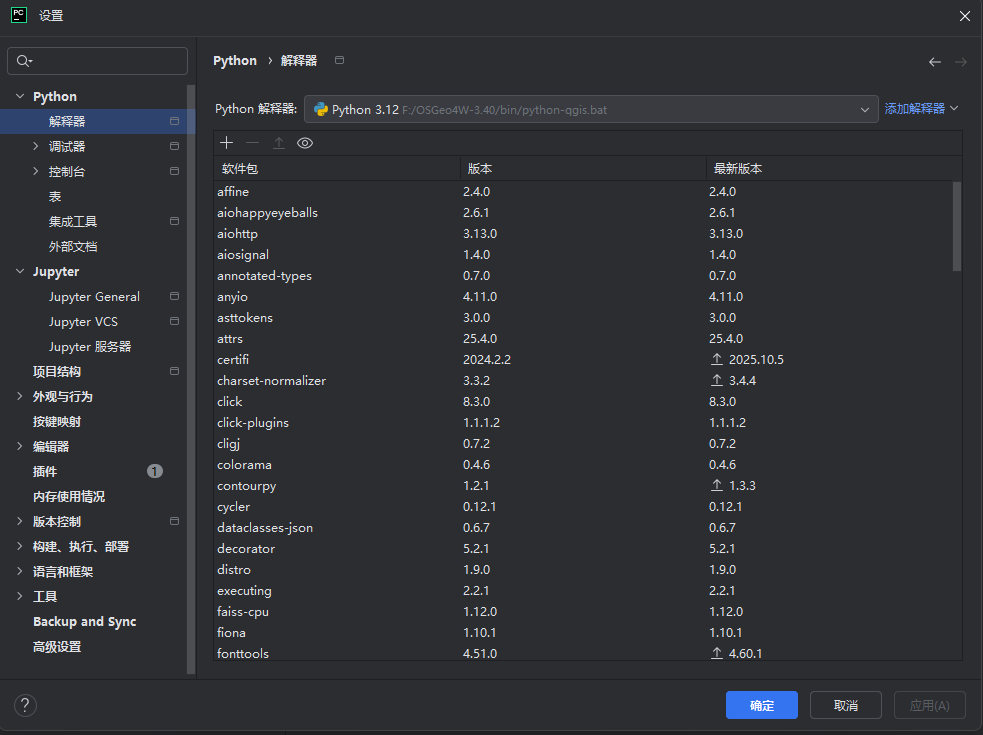Expand the 调试器 tree node
The height and width of the screenshot is (735, 983).
[x=36, y=146]
